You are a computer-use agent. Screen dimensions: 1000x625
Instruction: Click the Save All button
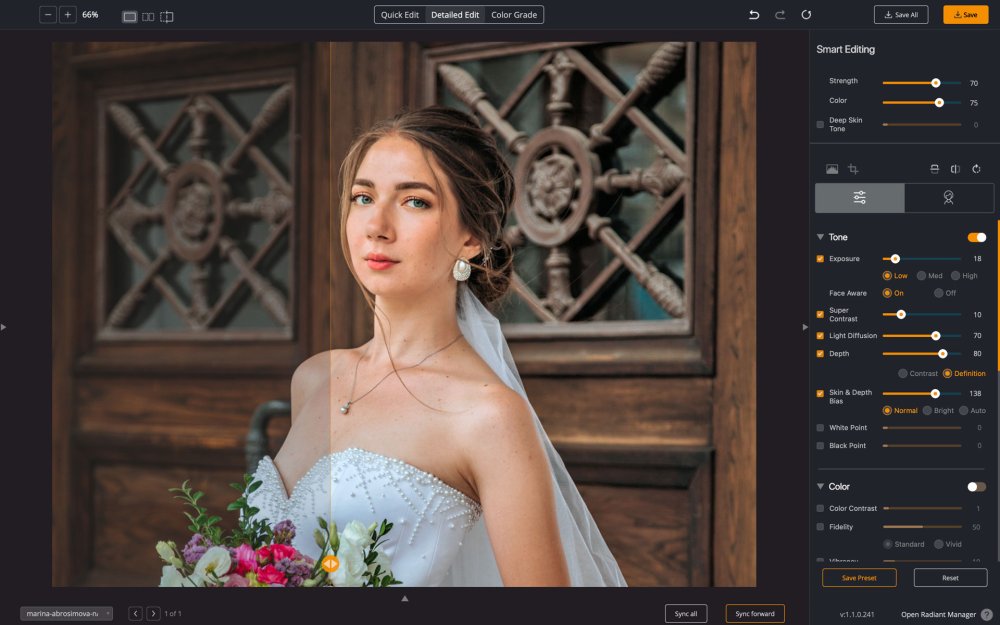click(x=901, y=15)
